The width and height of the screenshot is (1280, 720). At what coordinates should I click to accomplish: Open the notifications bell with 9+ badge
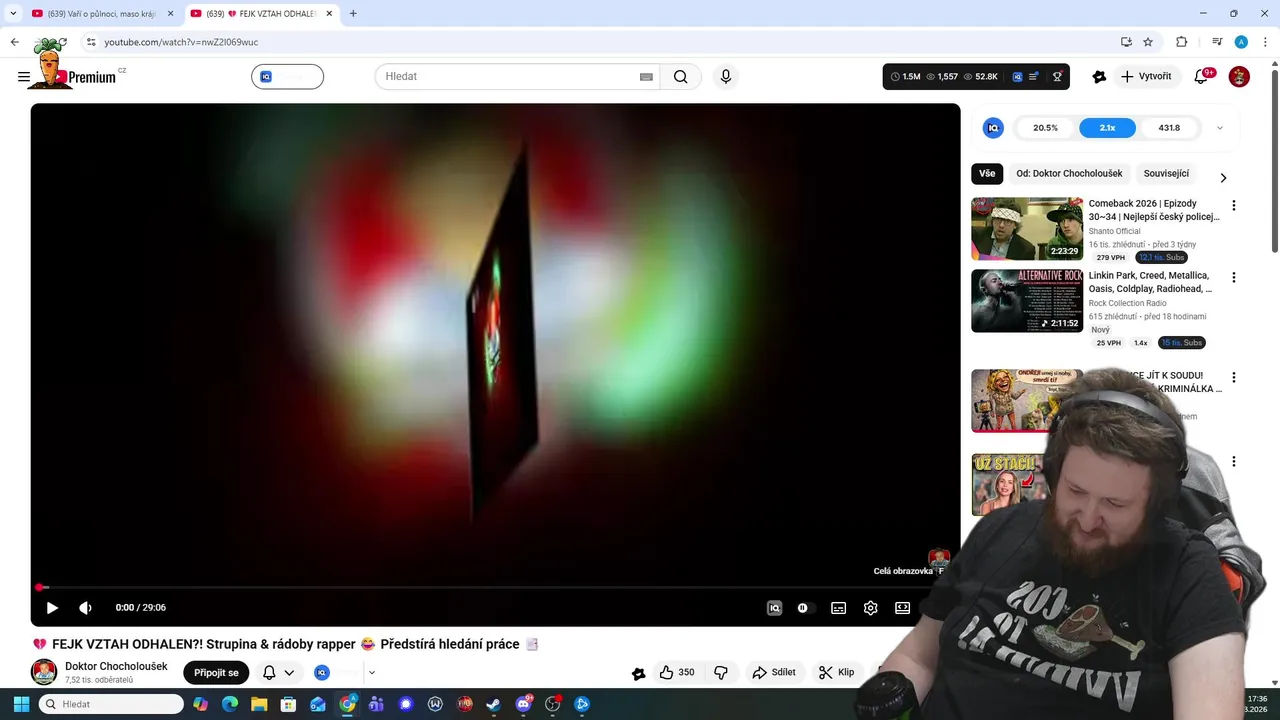[x=1202, y=77]
